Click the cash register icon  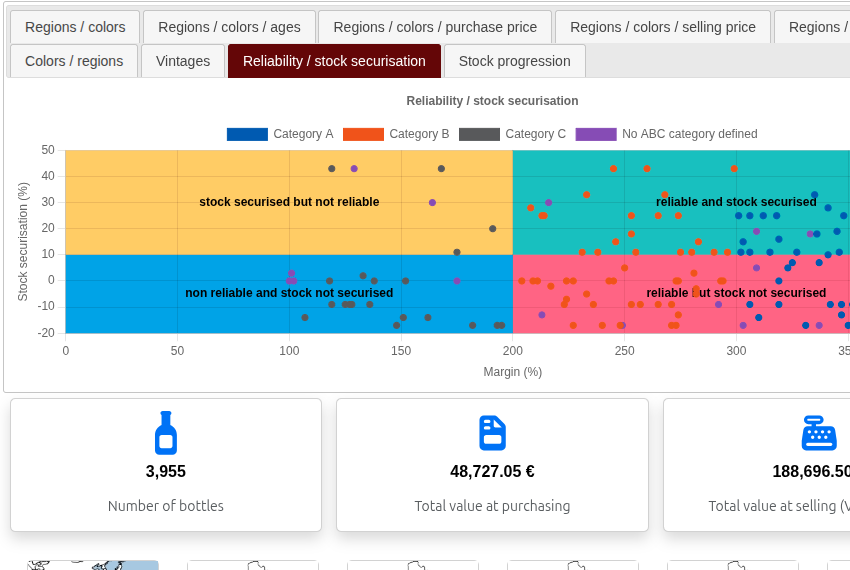[818, 433]
